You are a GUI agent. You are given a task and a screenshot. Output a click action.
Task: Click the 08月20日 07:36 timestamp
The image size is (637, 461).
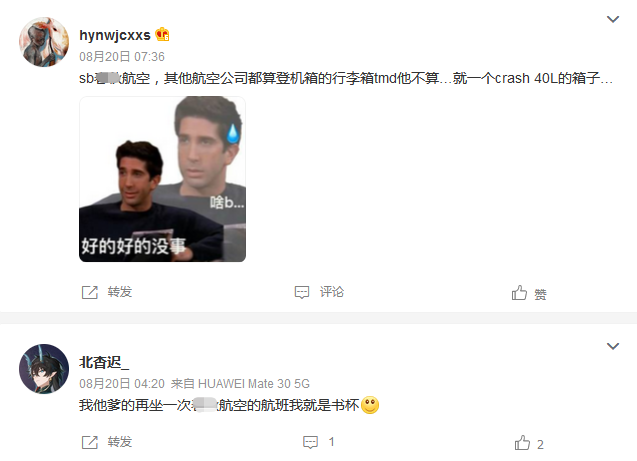(122, 56)
